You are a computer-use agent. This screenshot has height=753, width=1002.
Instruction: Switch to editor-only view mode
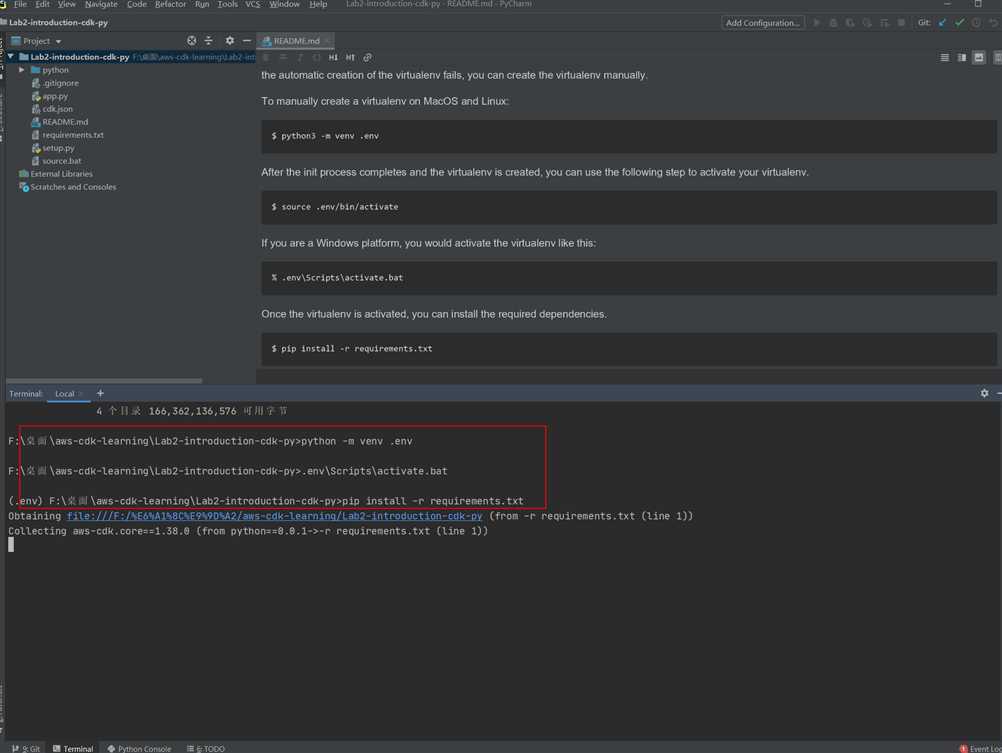(944, 58)
